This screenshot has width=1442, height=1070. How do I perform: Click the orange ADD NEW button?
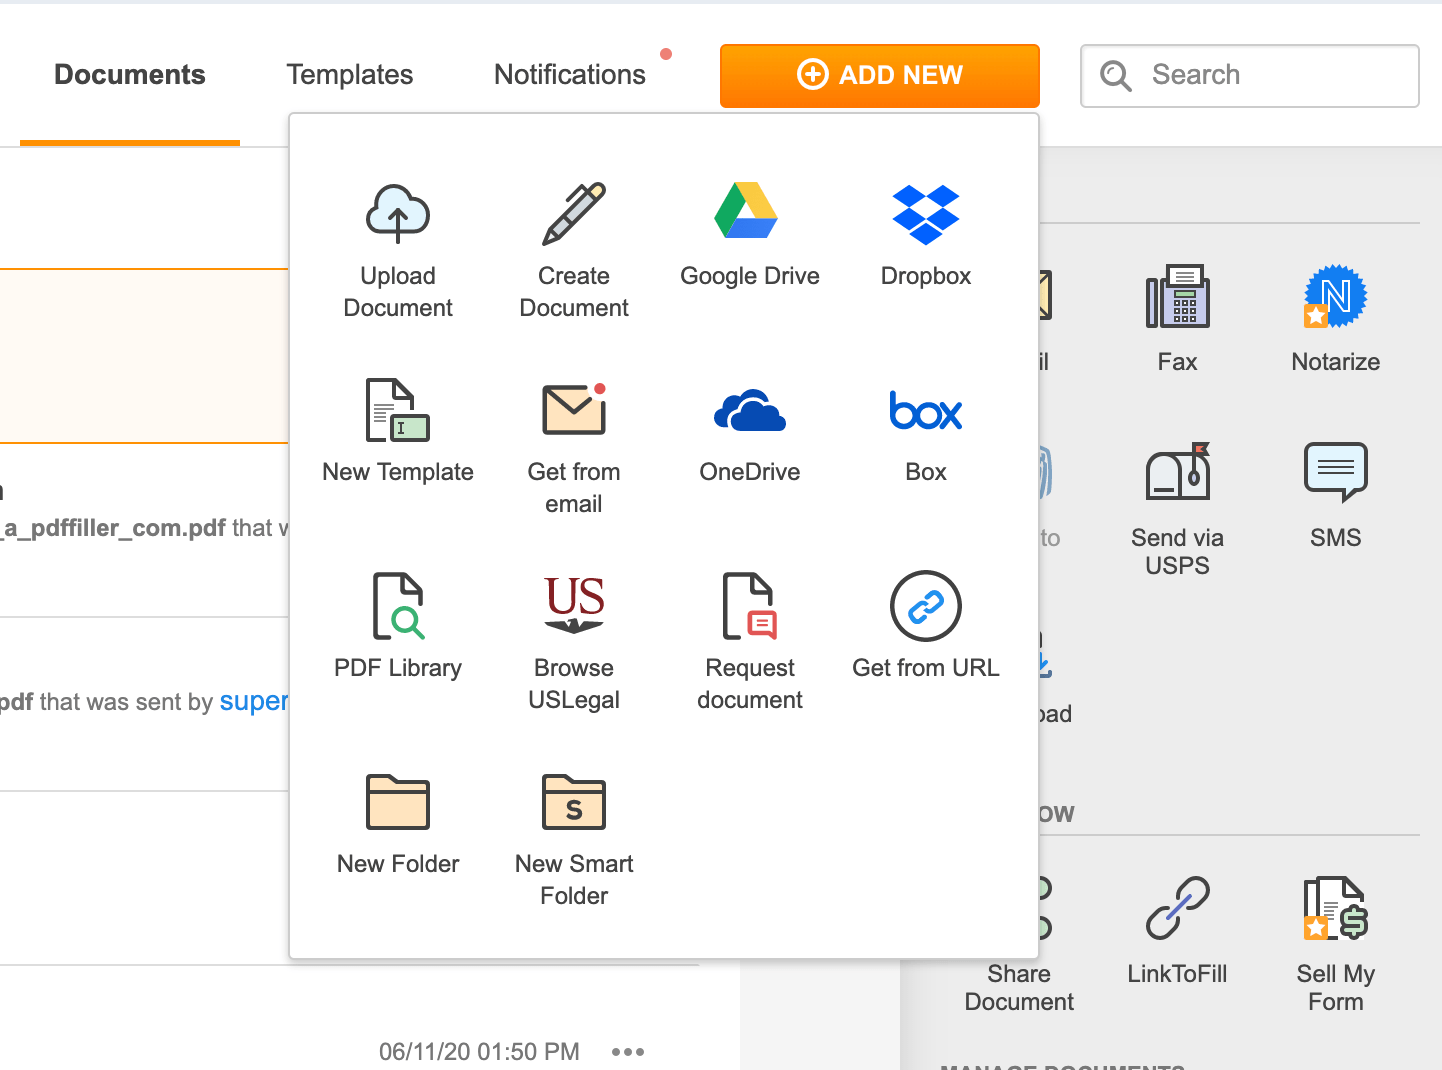point(880,76)
